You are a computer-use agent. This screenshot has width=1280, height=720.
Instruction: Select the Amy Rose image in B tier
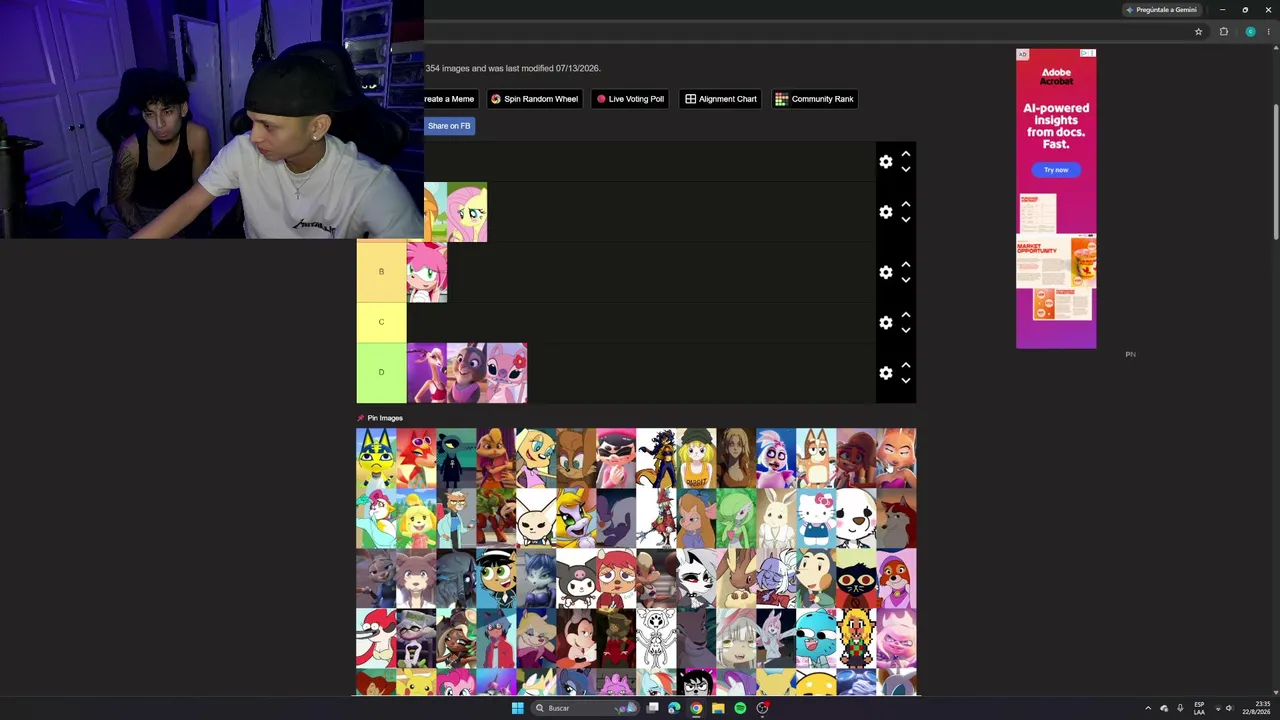coord(427,272)
